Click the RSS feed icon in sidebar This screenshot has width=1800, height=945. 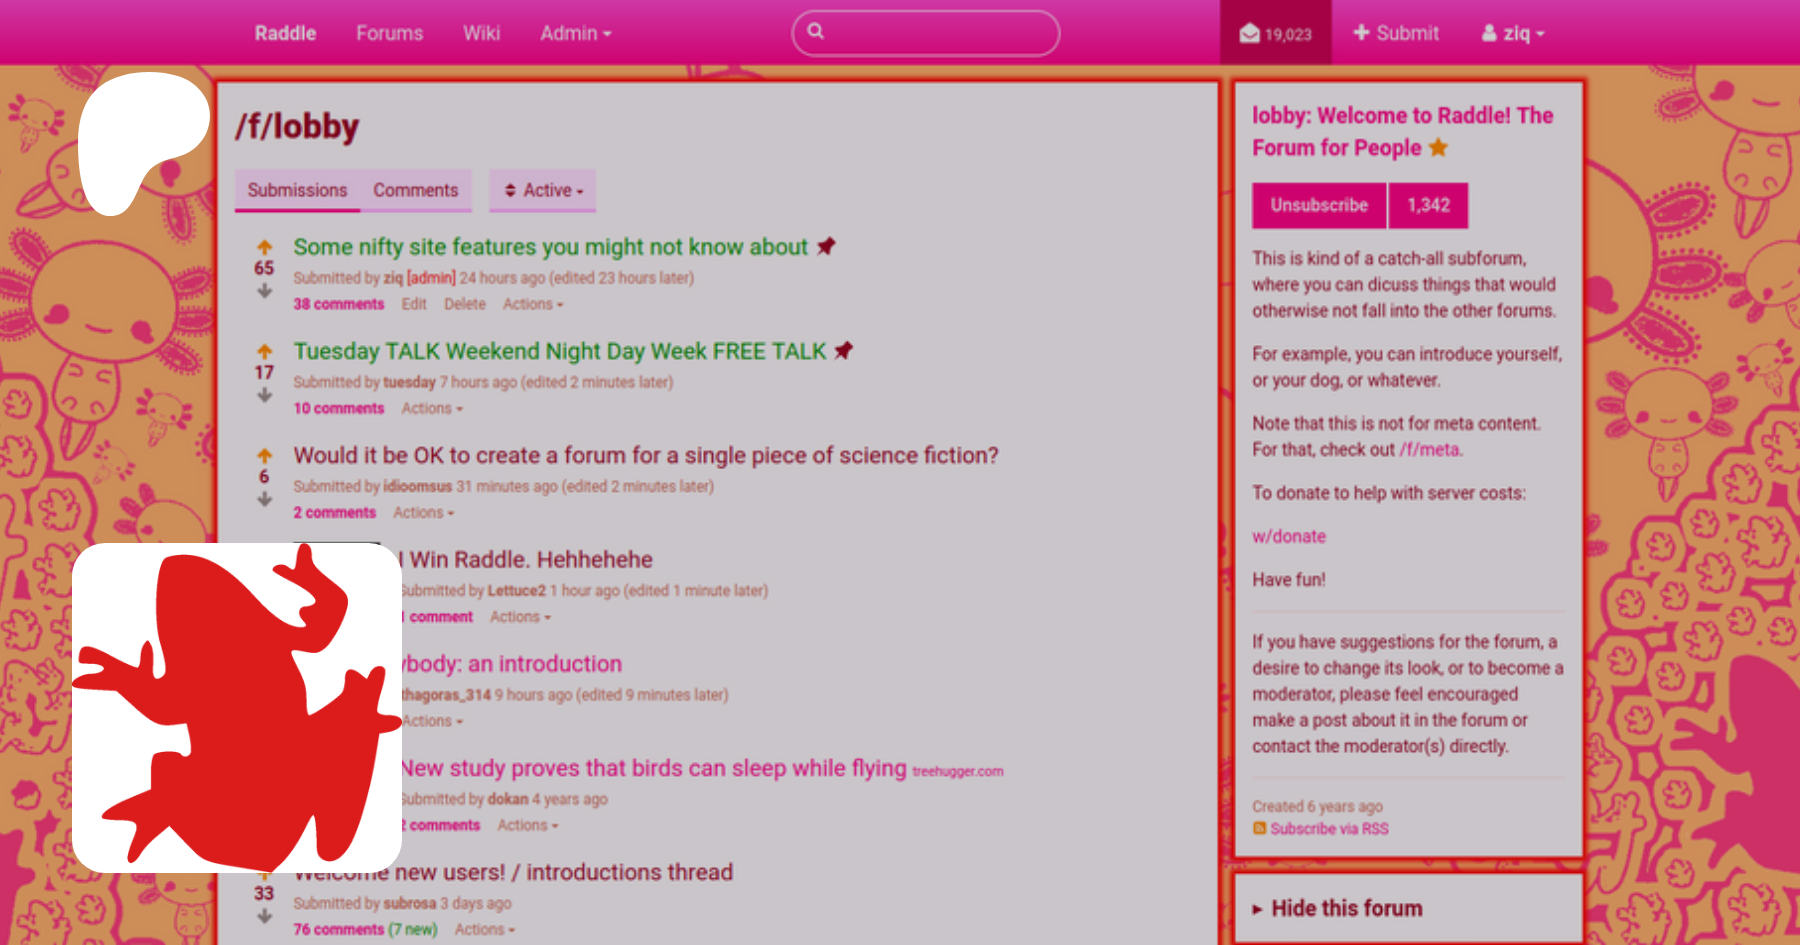pyautogui.click(x=1259, y=828)
